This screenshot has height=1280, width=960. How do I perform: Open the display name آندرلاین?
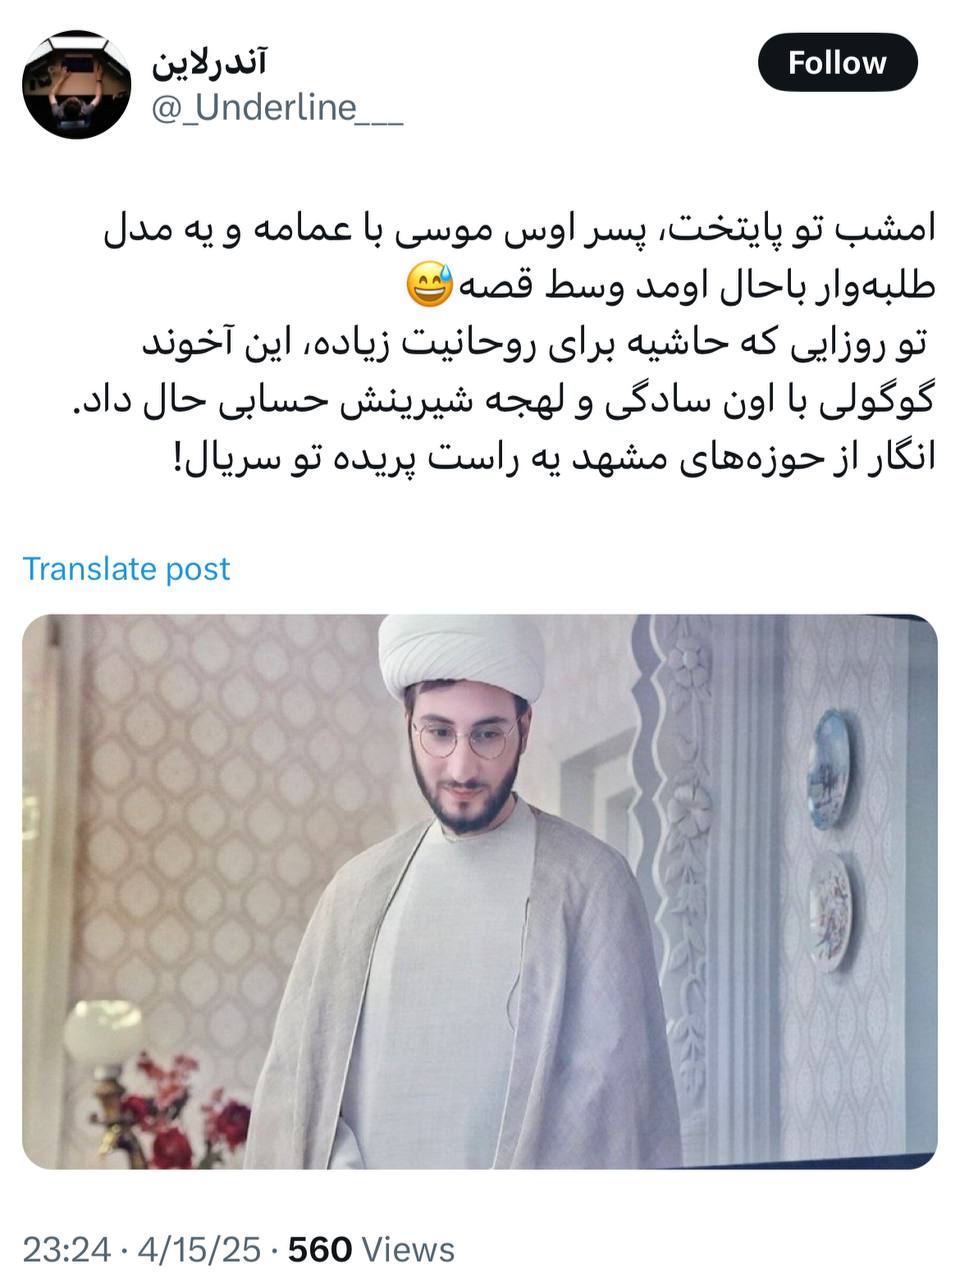(x=210, y=63)
